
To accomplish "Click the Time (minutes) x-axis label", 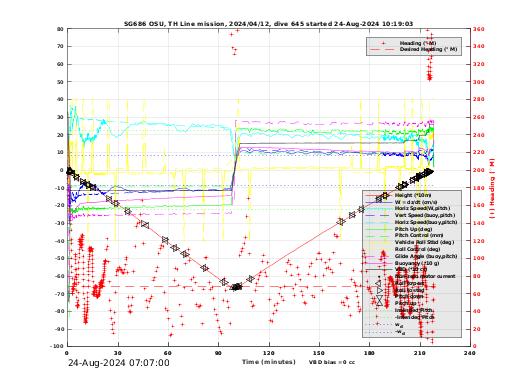I will (x=269, y=362).
